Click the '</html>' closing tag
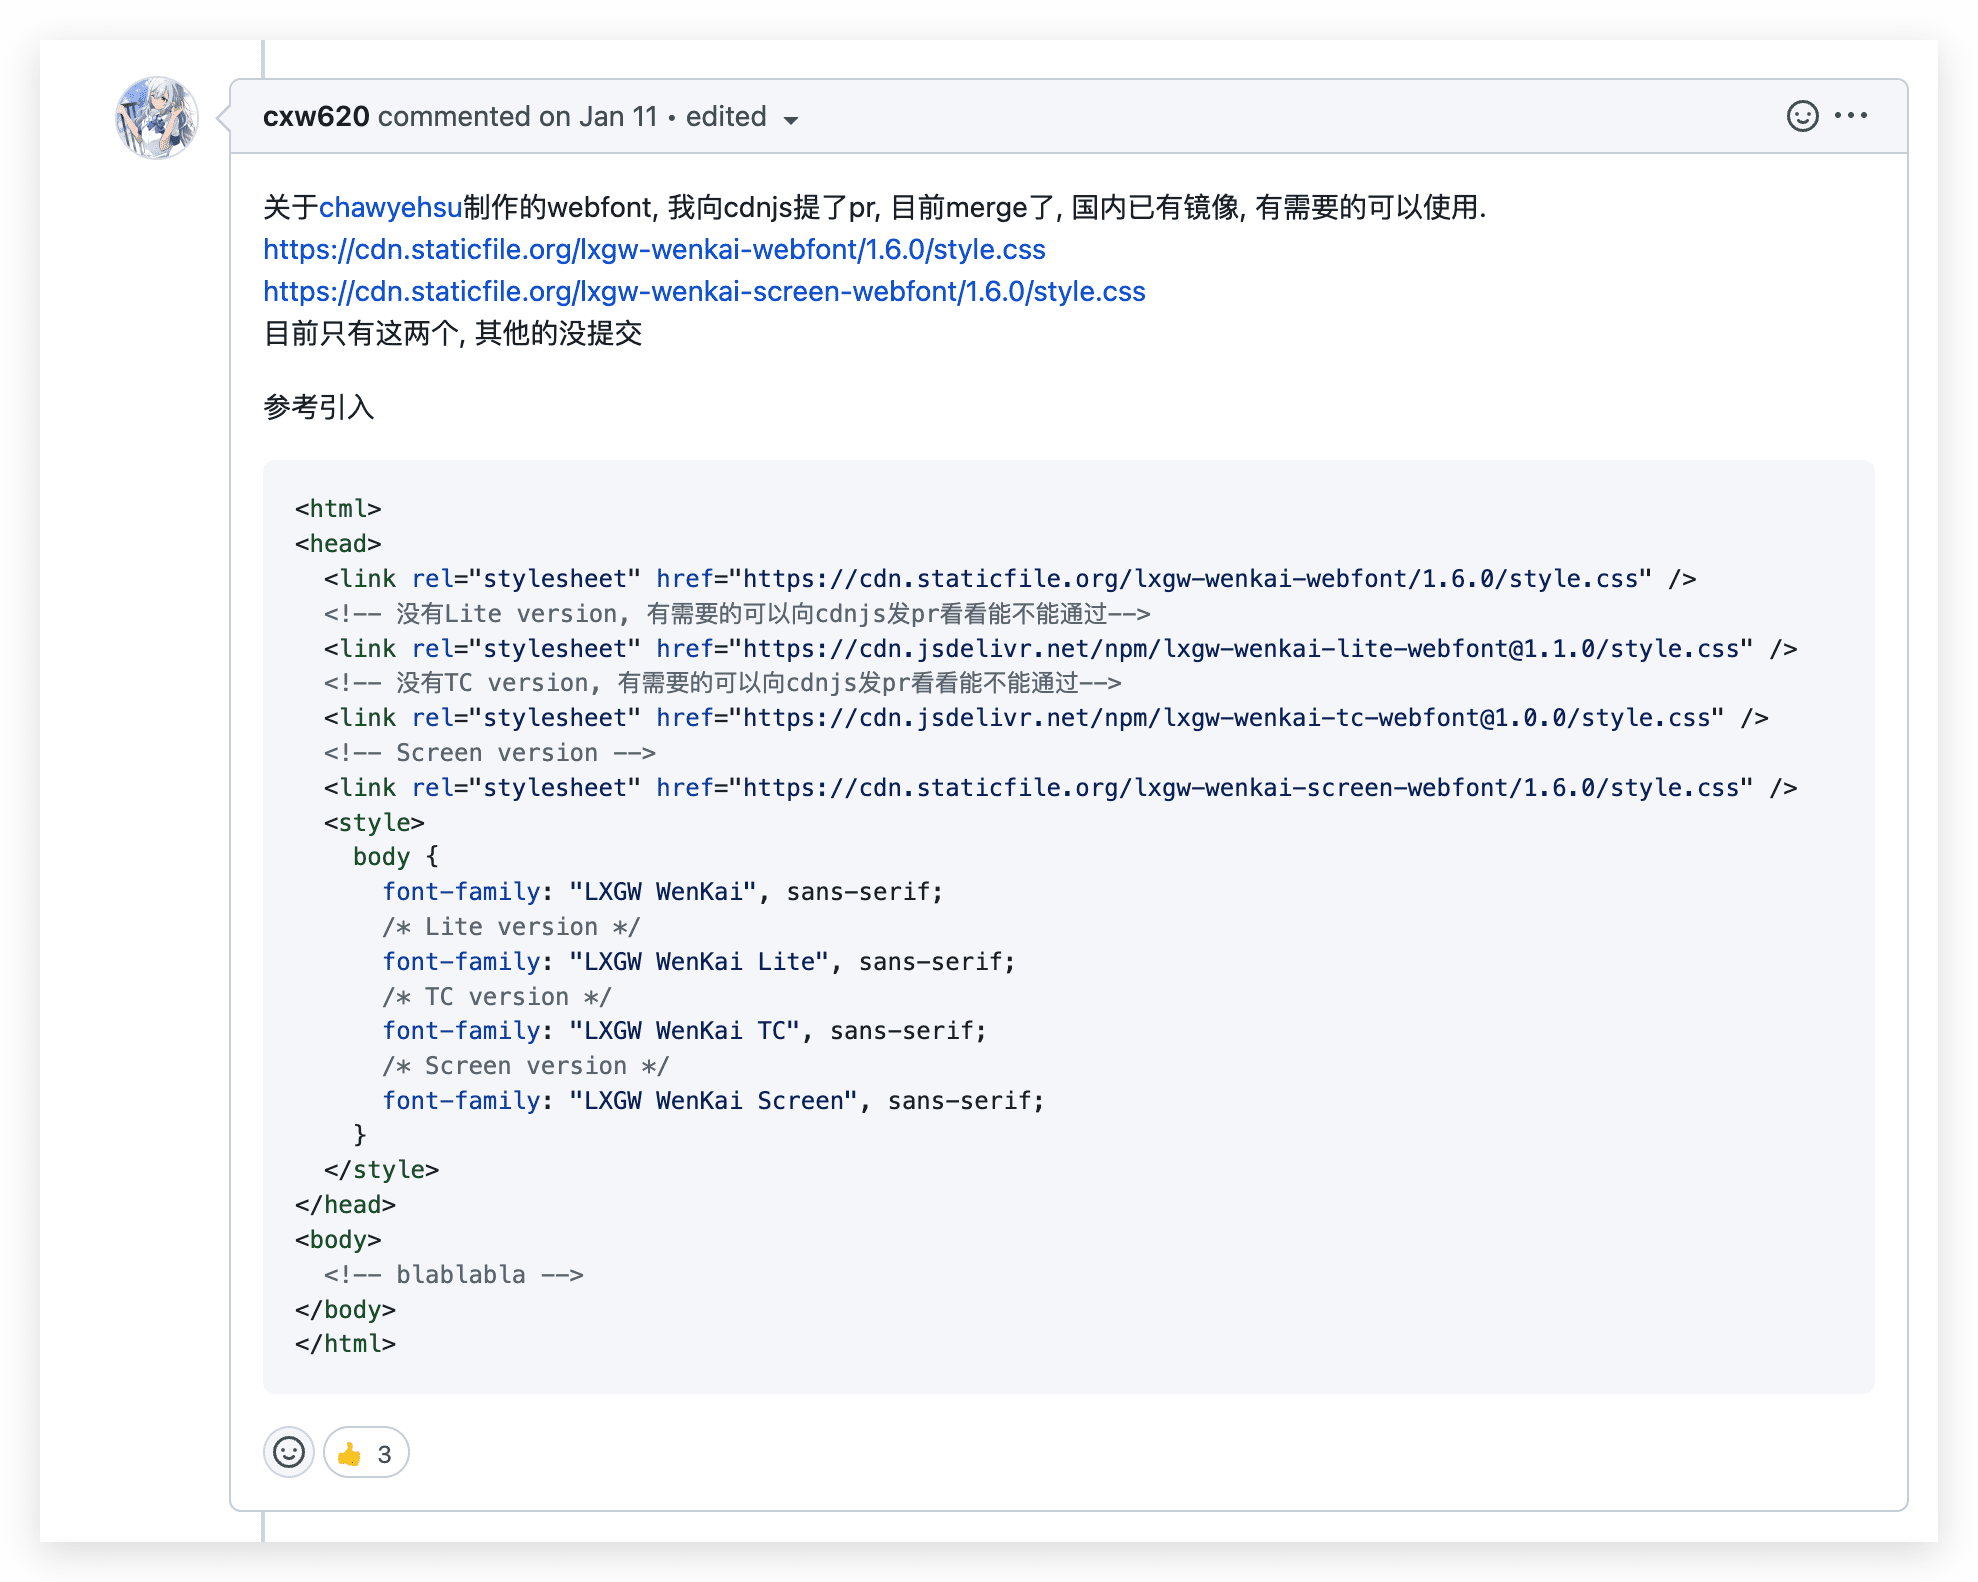 click(345, 1343)
